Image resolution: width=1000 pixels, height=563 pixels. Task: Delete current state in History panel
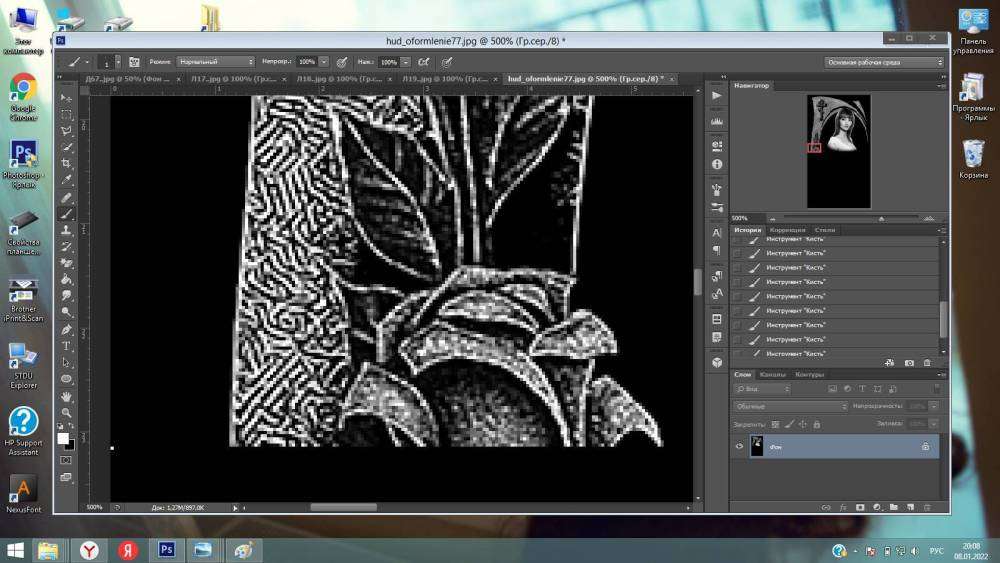coord(927,362)
